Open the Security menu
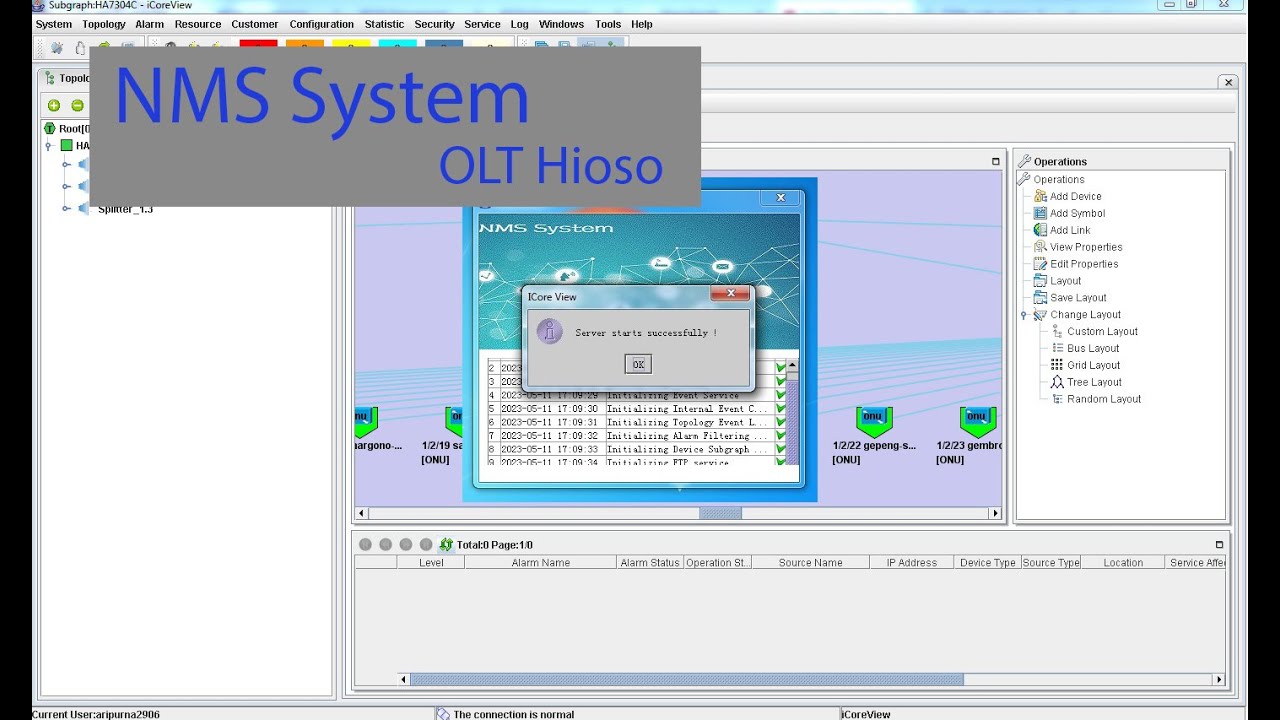 [434, 24]
